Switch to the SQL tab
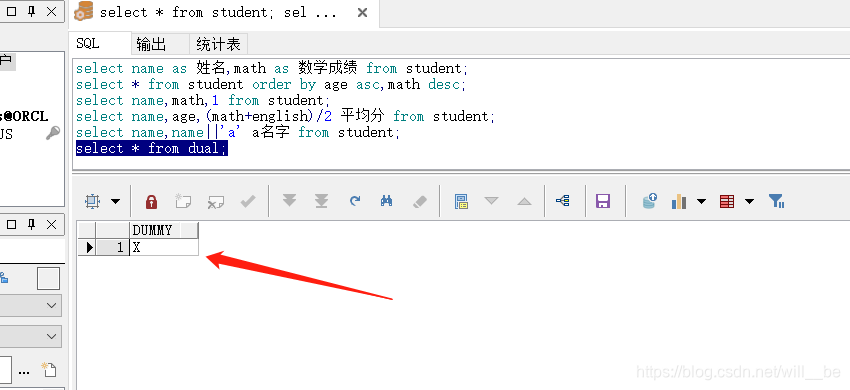The width and height of the screenshot is (850, 390). click(x=100, y=43)
